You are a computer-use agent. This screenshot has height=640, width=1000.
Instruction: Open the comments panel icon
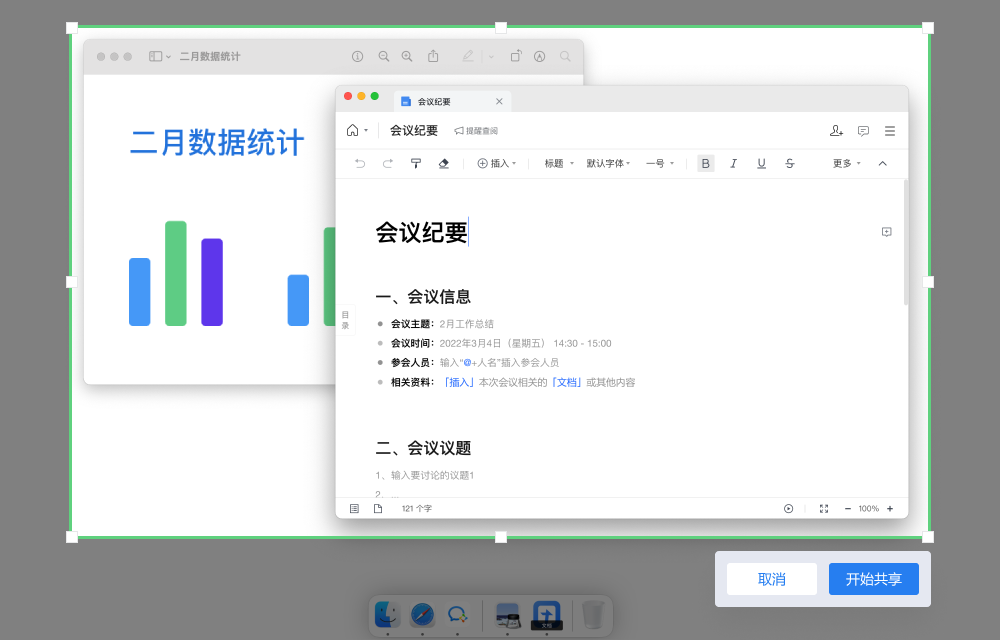[864, 131]
